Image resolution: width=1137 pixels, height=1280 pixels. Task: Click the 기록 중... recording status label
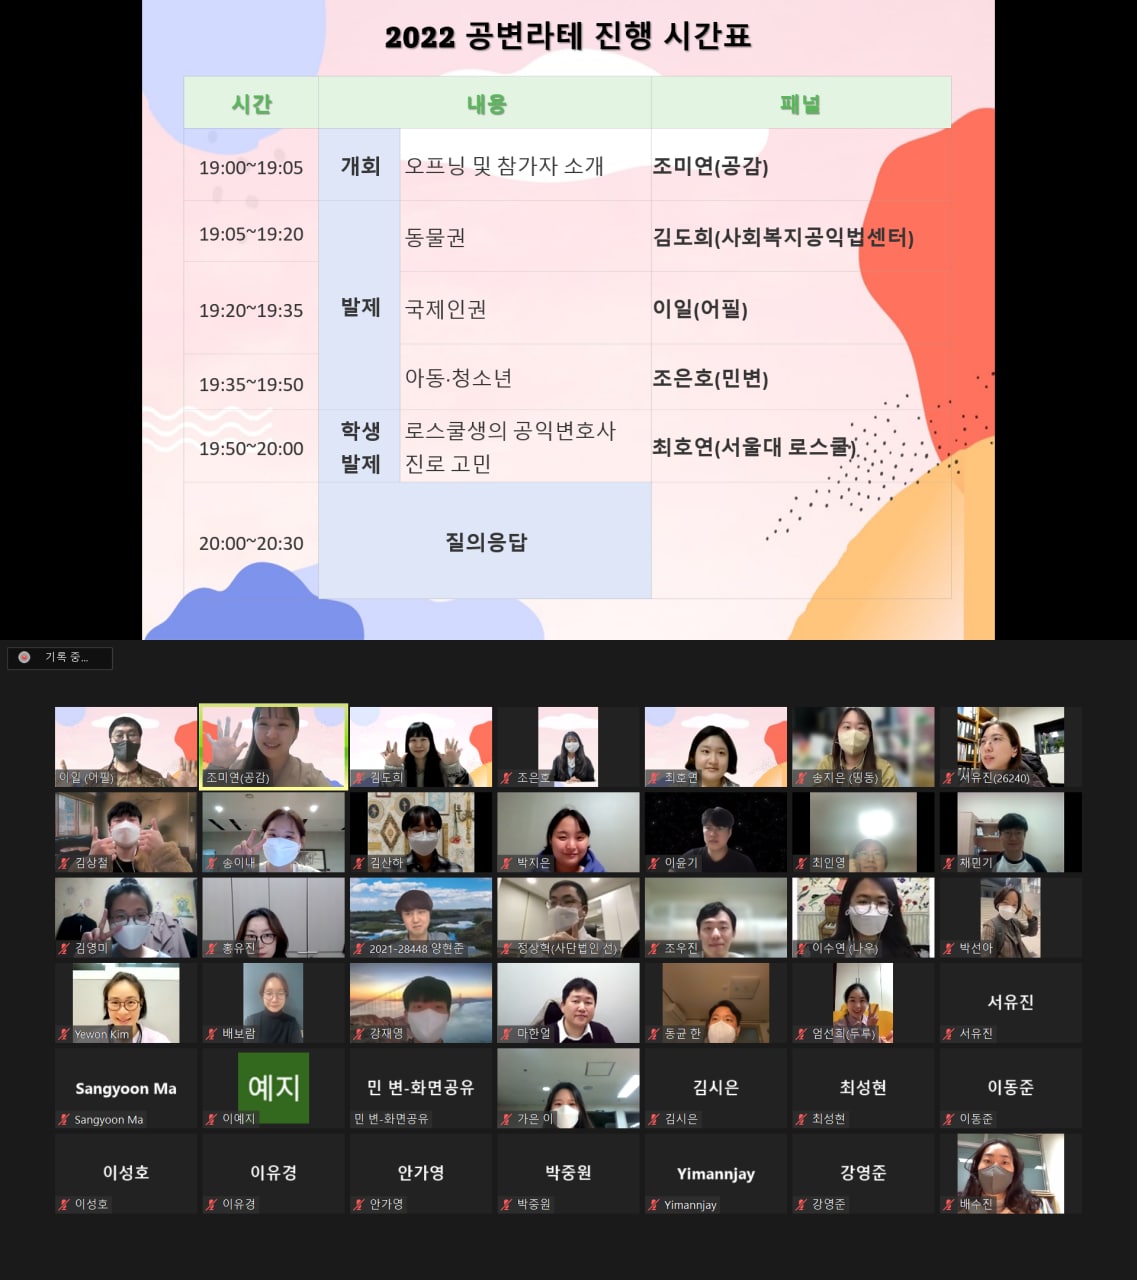point(67,657)
